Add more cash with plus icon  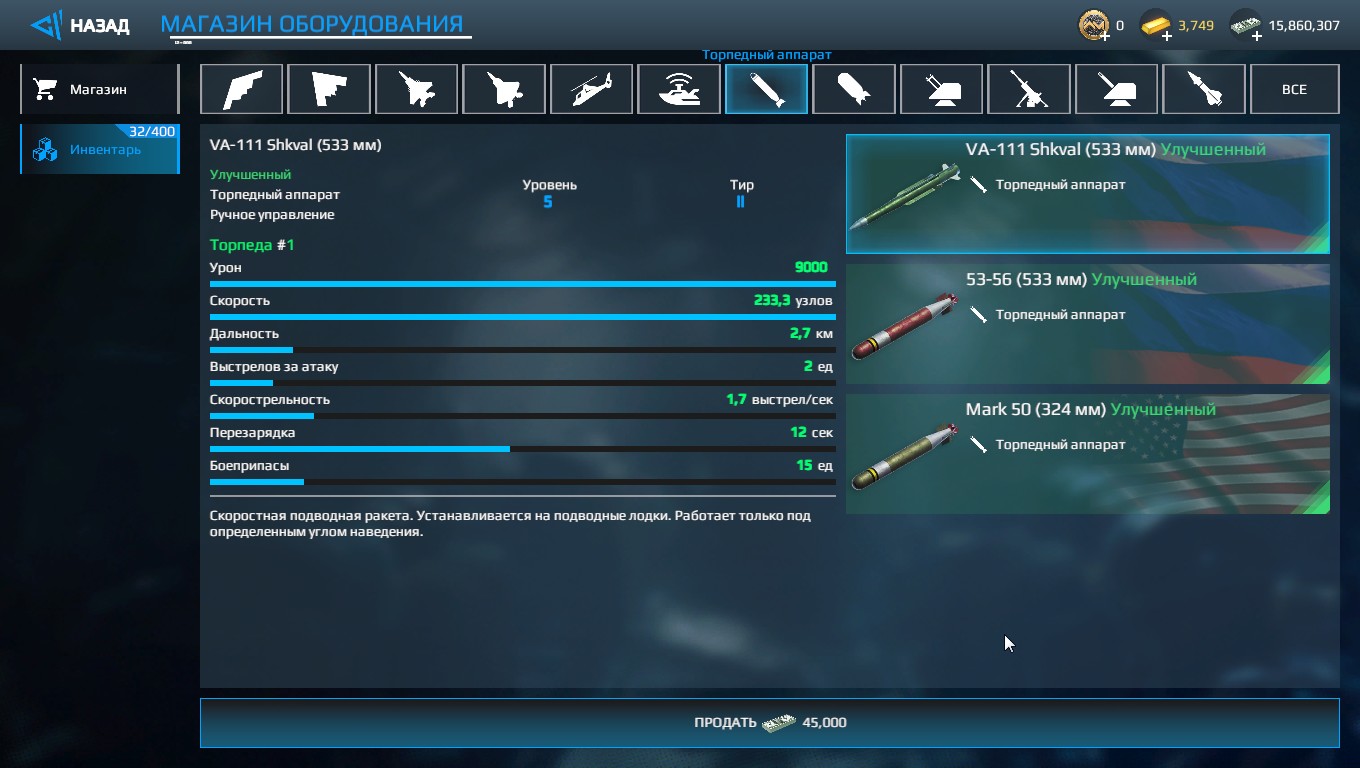[1256, 36]
